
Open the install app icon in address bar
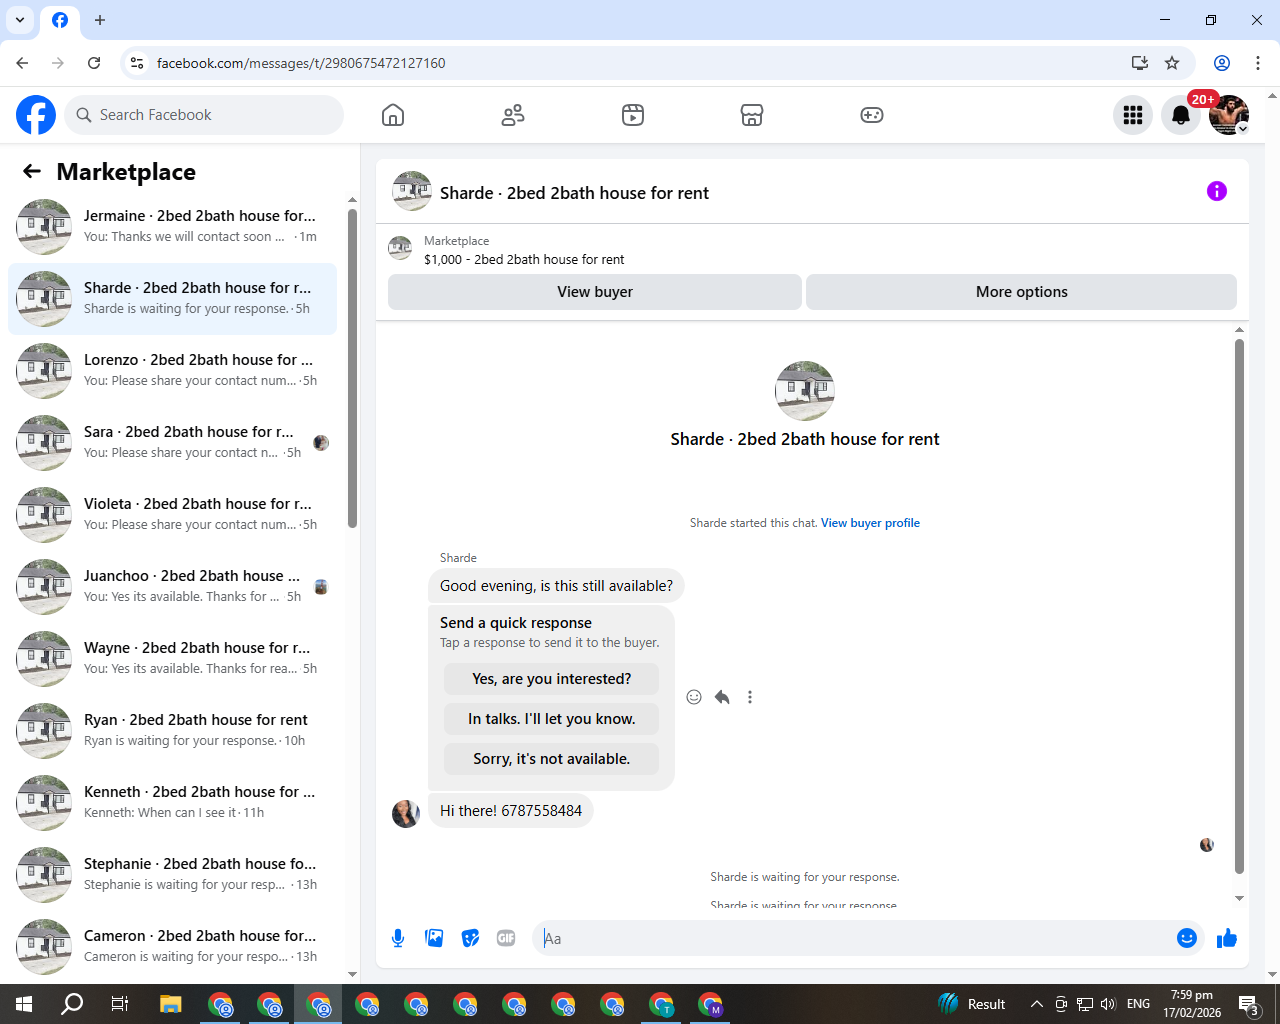[1139, 63]
